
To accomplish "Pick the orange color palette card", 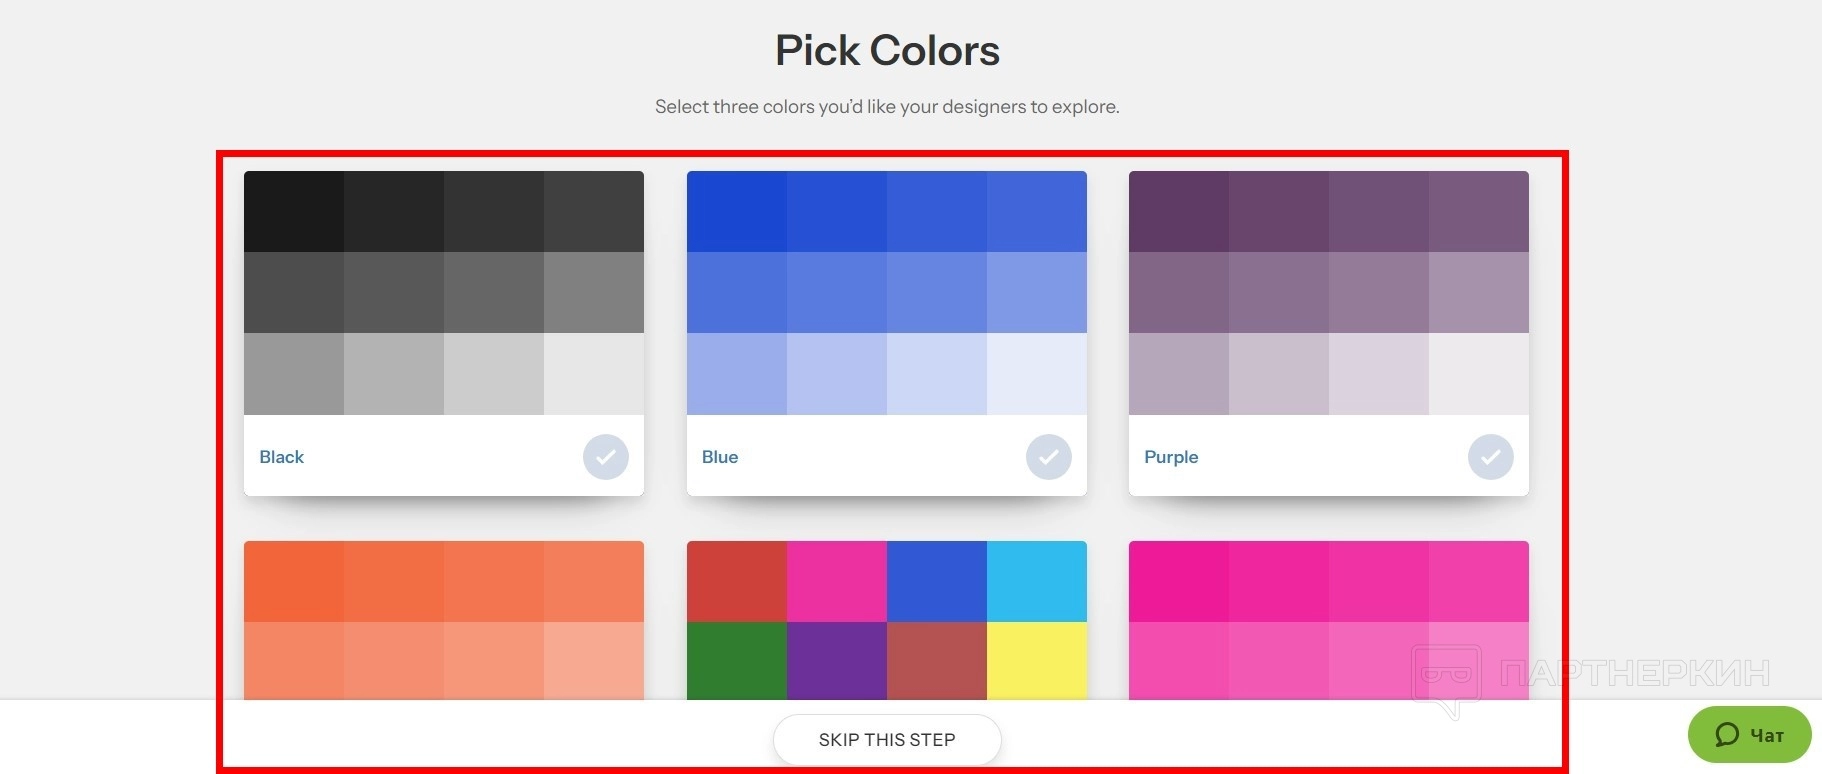I will point(444,620).
